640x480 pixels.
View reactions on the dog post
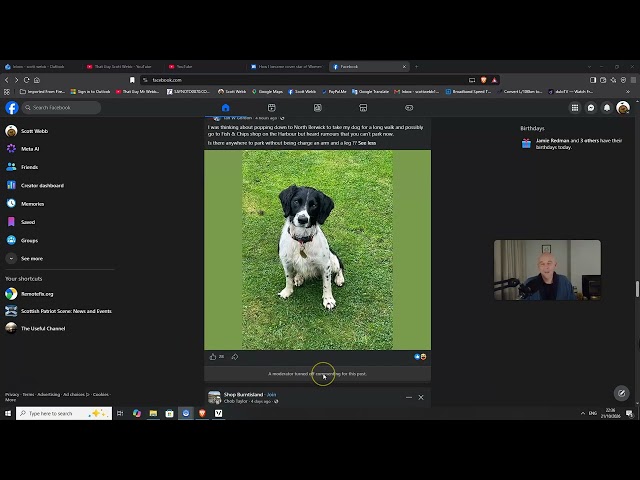[420, 357]
